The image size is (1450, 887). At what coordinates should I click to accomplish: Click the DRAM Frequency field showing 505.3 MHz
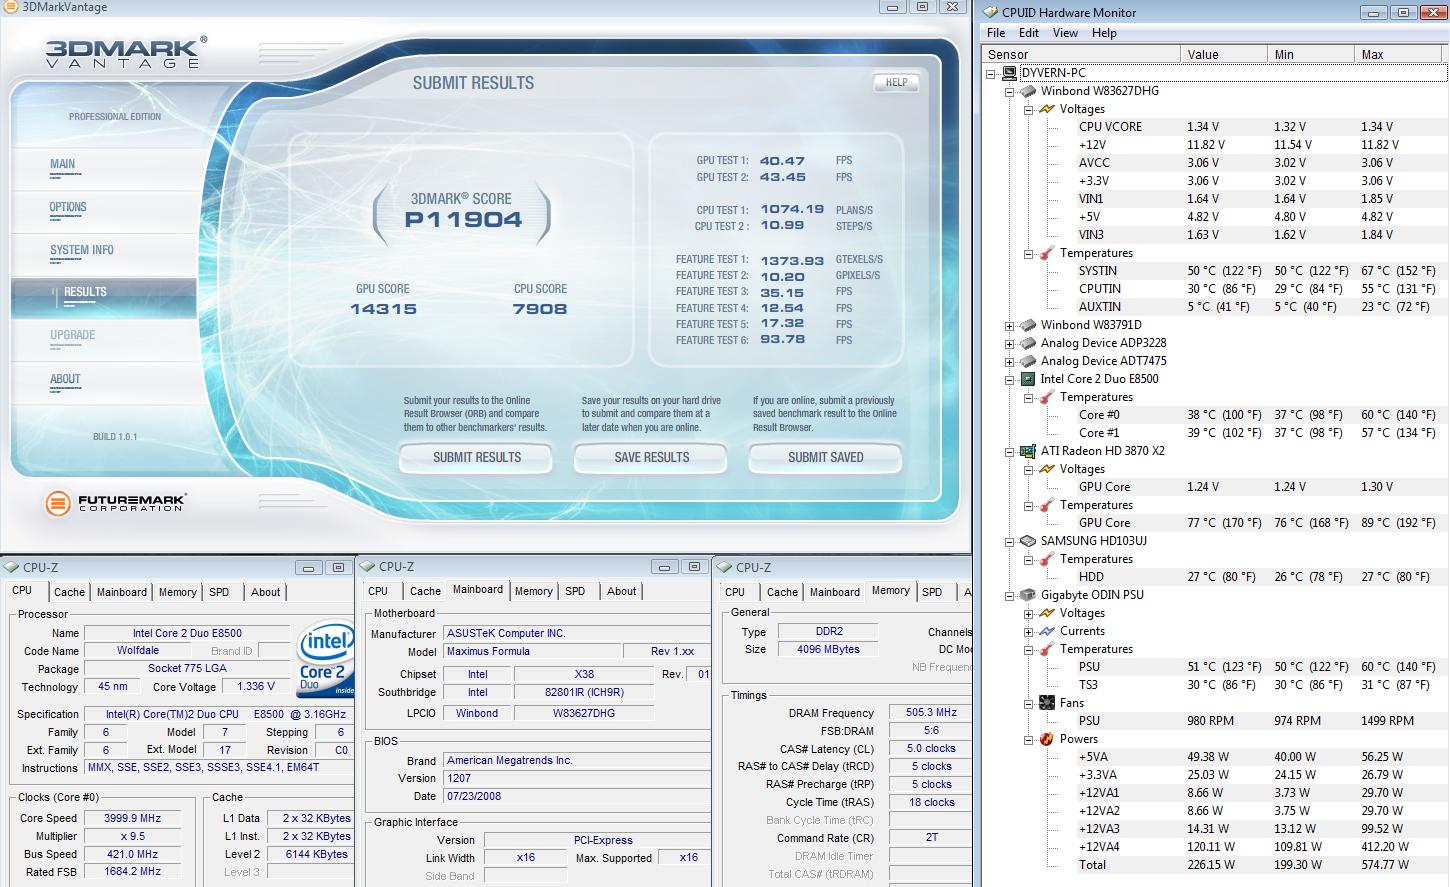930,713
